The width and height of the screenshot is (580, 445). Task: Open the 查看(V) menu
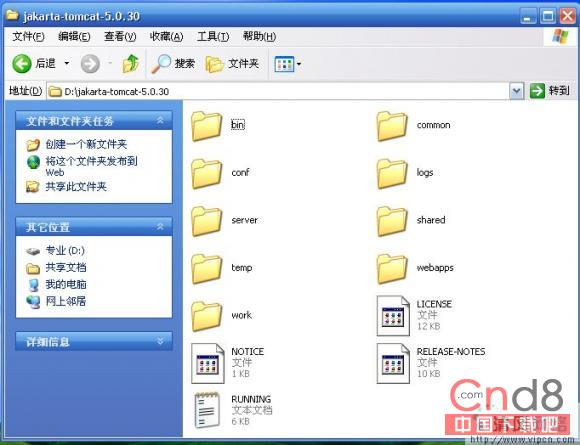pos(120,37)
